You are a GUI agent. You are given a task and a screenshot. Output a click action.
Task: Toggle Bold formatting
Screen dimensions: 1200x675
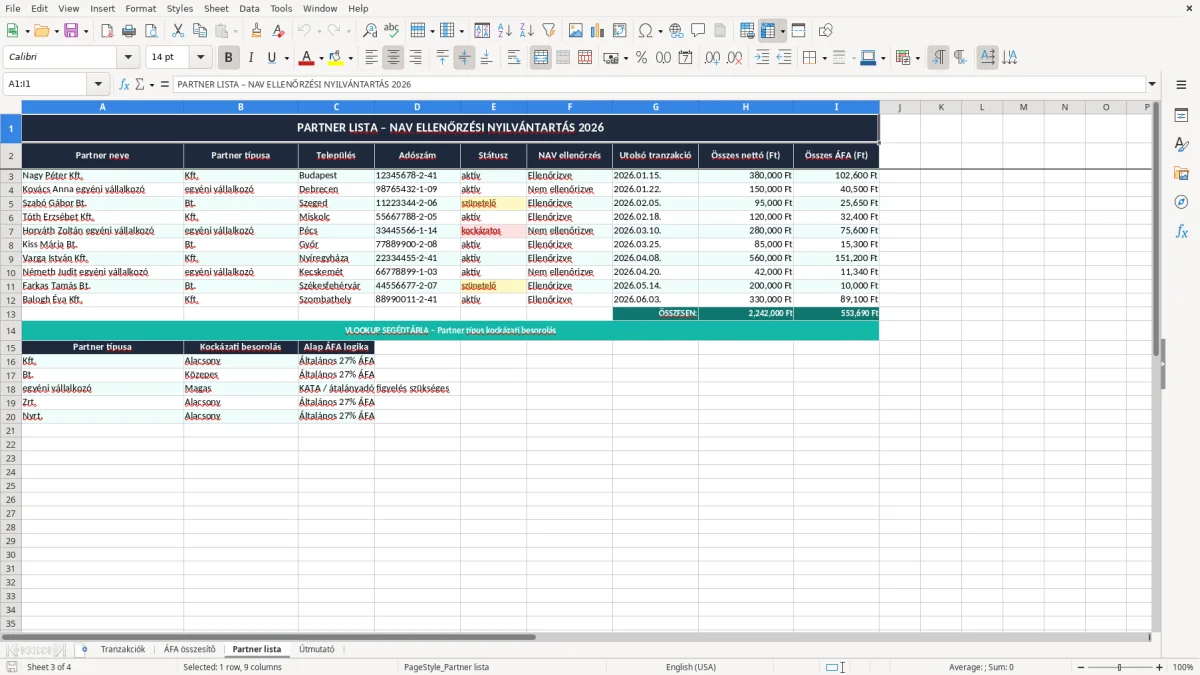click(228, 58)
